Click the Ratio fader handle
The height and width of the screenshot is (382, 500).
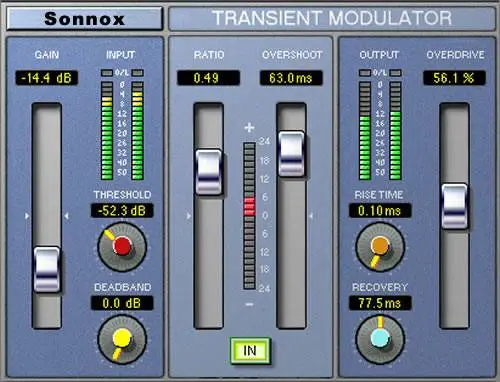point(209,172)
